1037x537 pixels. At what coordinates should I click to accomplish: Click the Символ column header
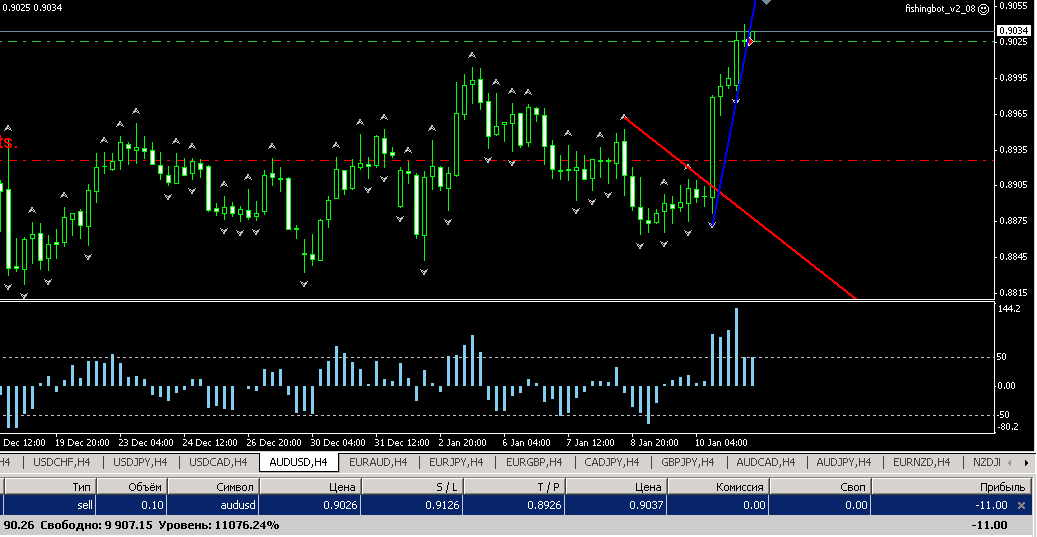[x=214, y=487]
